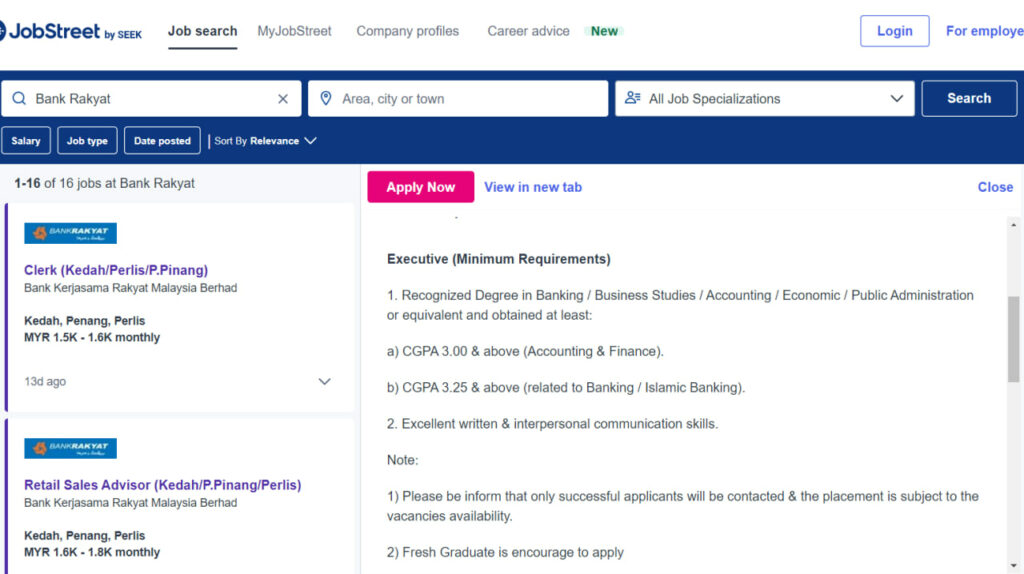Open the JobStreet by SEEK logo
The height and width of the screenshot is (574, 1024).
71,31
